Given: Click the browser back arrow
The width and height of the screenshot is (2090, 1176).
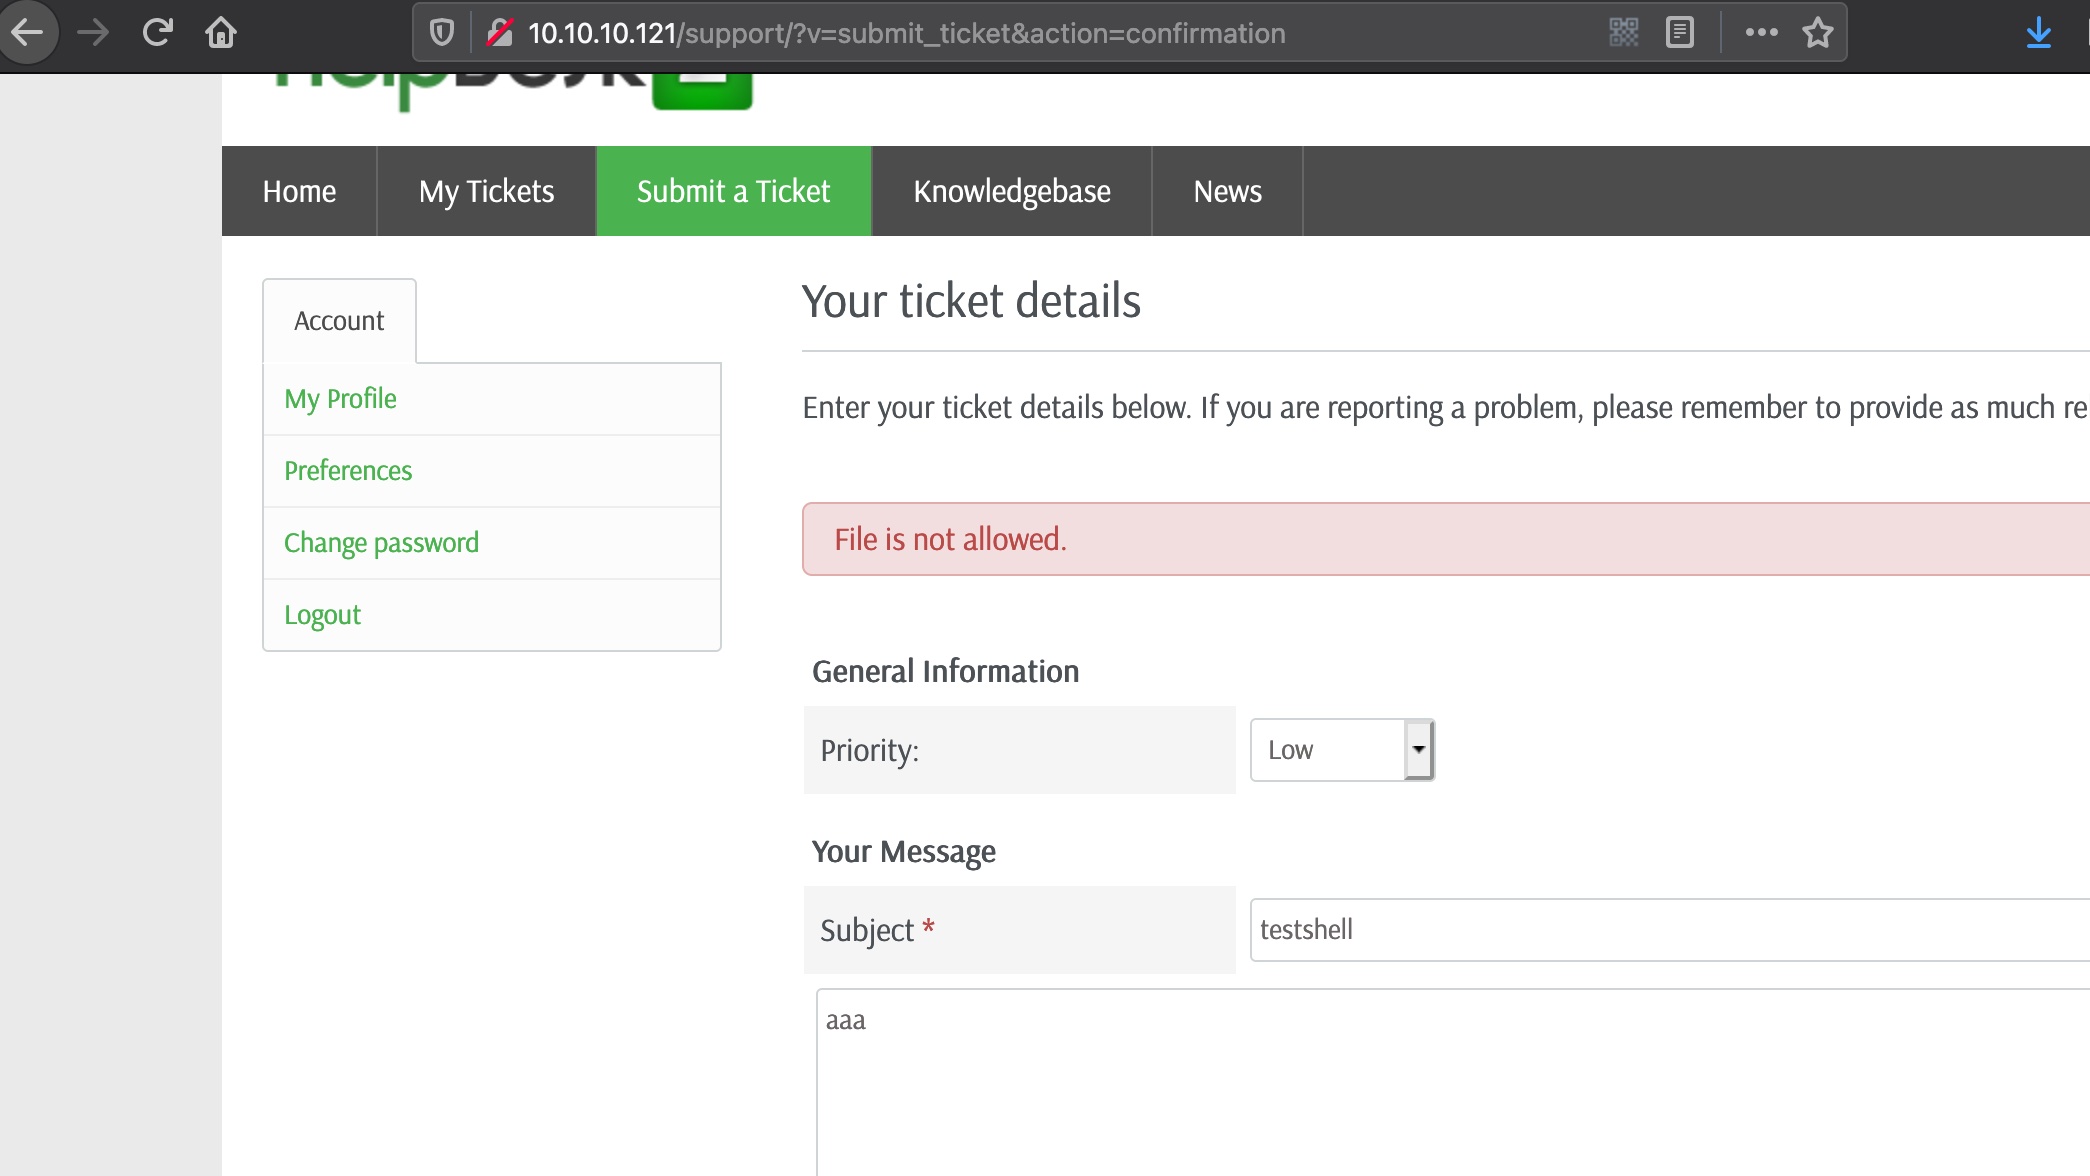Looking at the screenshot, I should click(x=28, y=33).
